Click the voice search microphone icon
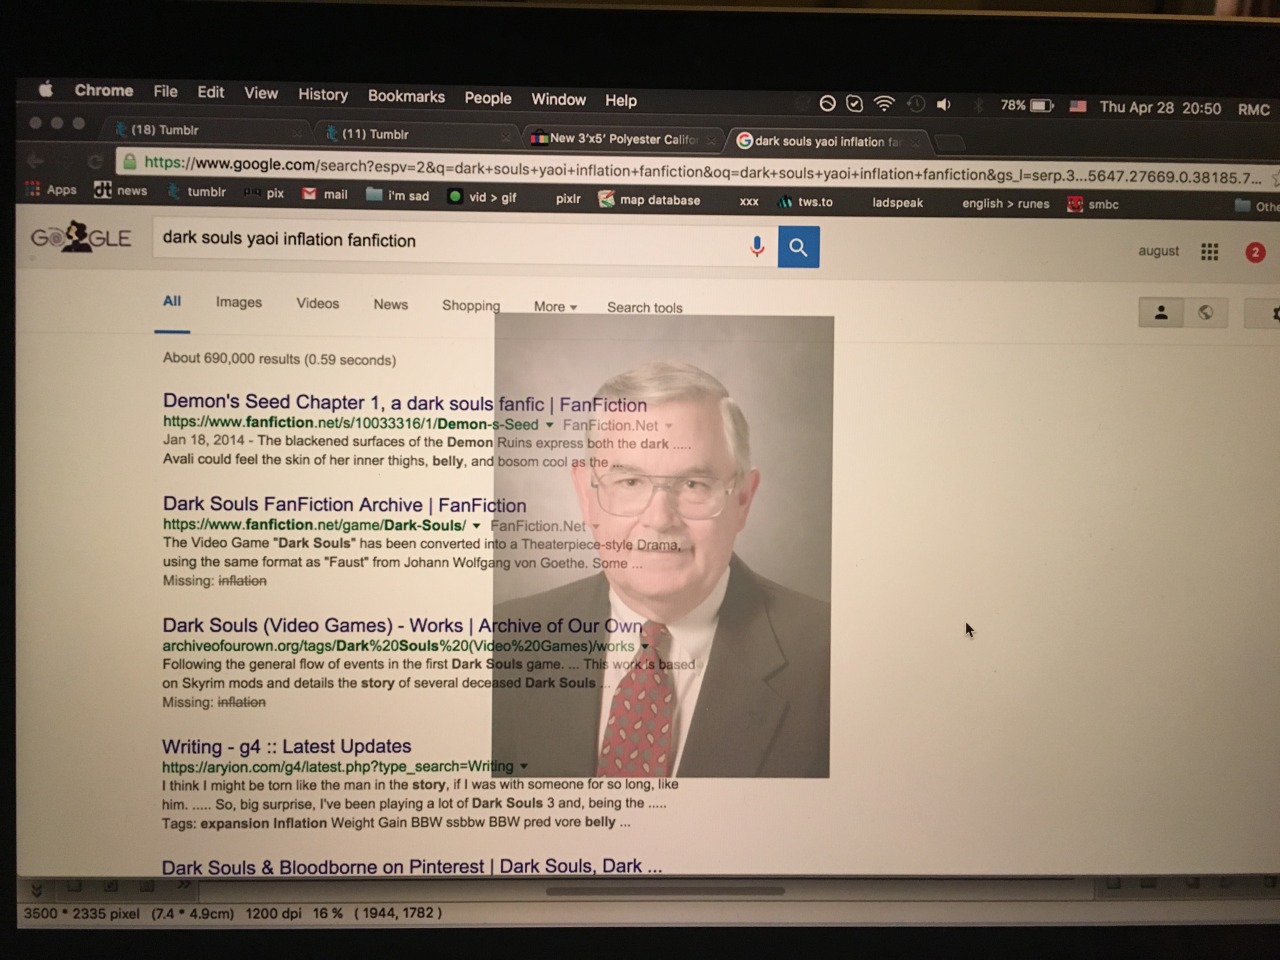The height and width of the screenshot is (960, 1280). (x=757, y=246)
